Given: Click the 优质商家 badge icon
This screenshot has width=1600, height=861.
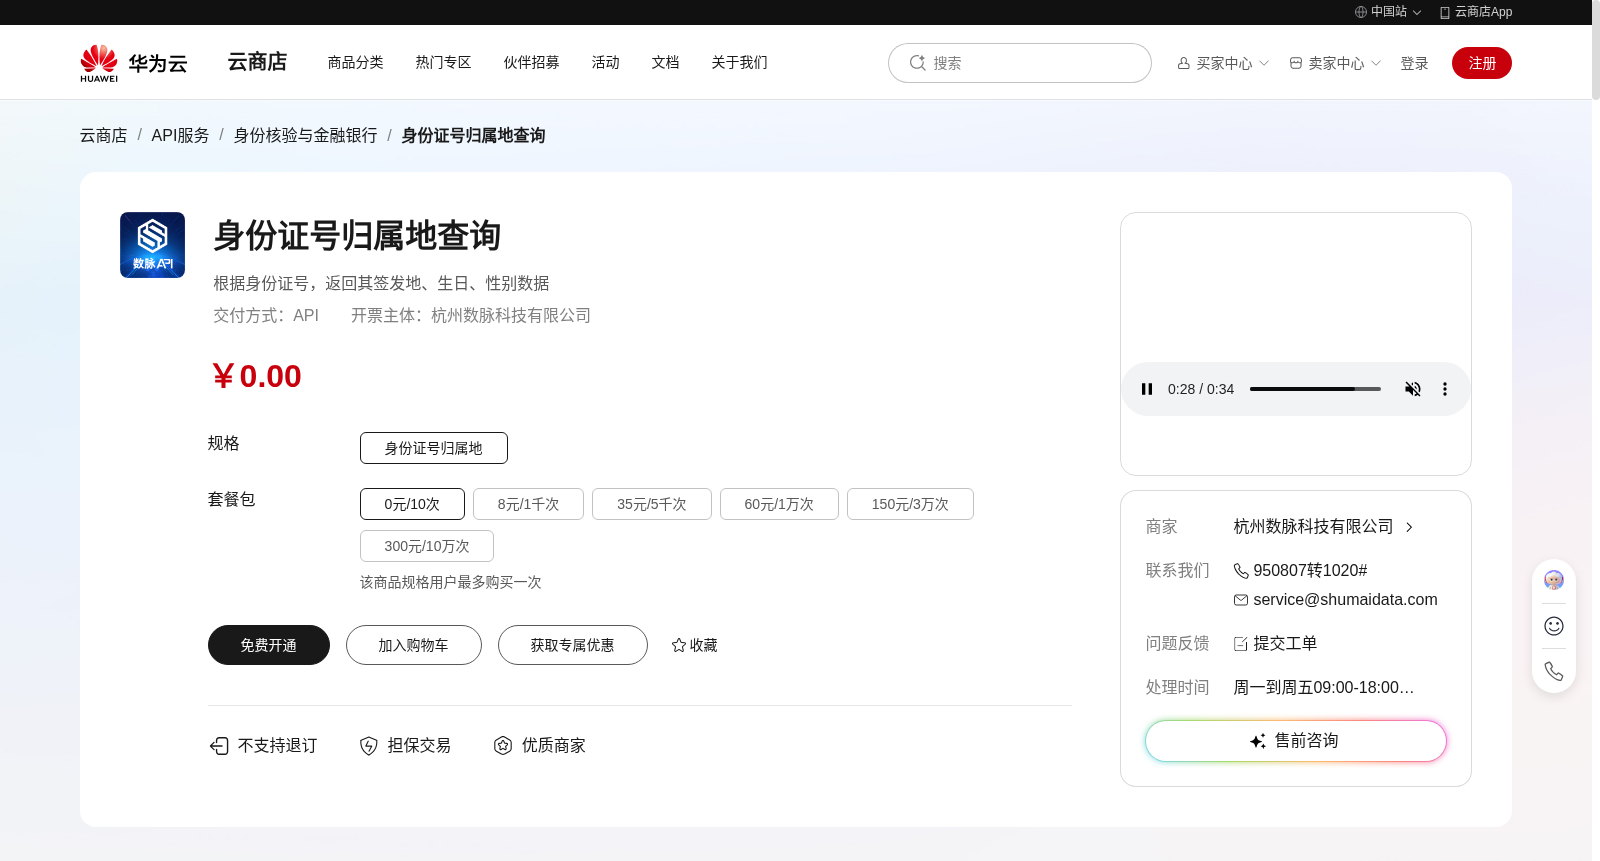Looking at the screenshot, I should click(503, 746).
